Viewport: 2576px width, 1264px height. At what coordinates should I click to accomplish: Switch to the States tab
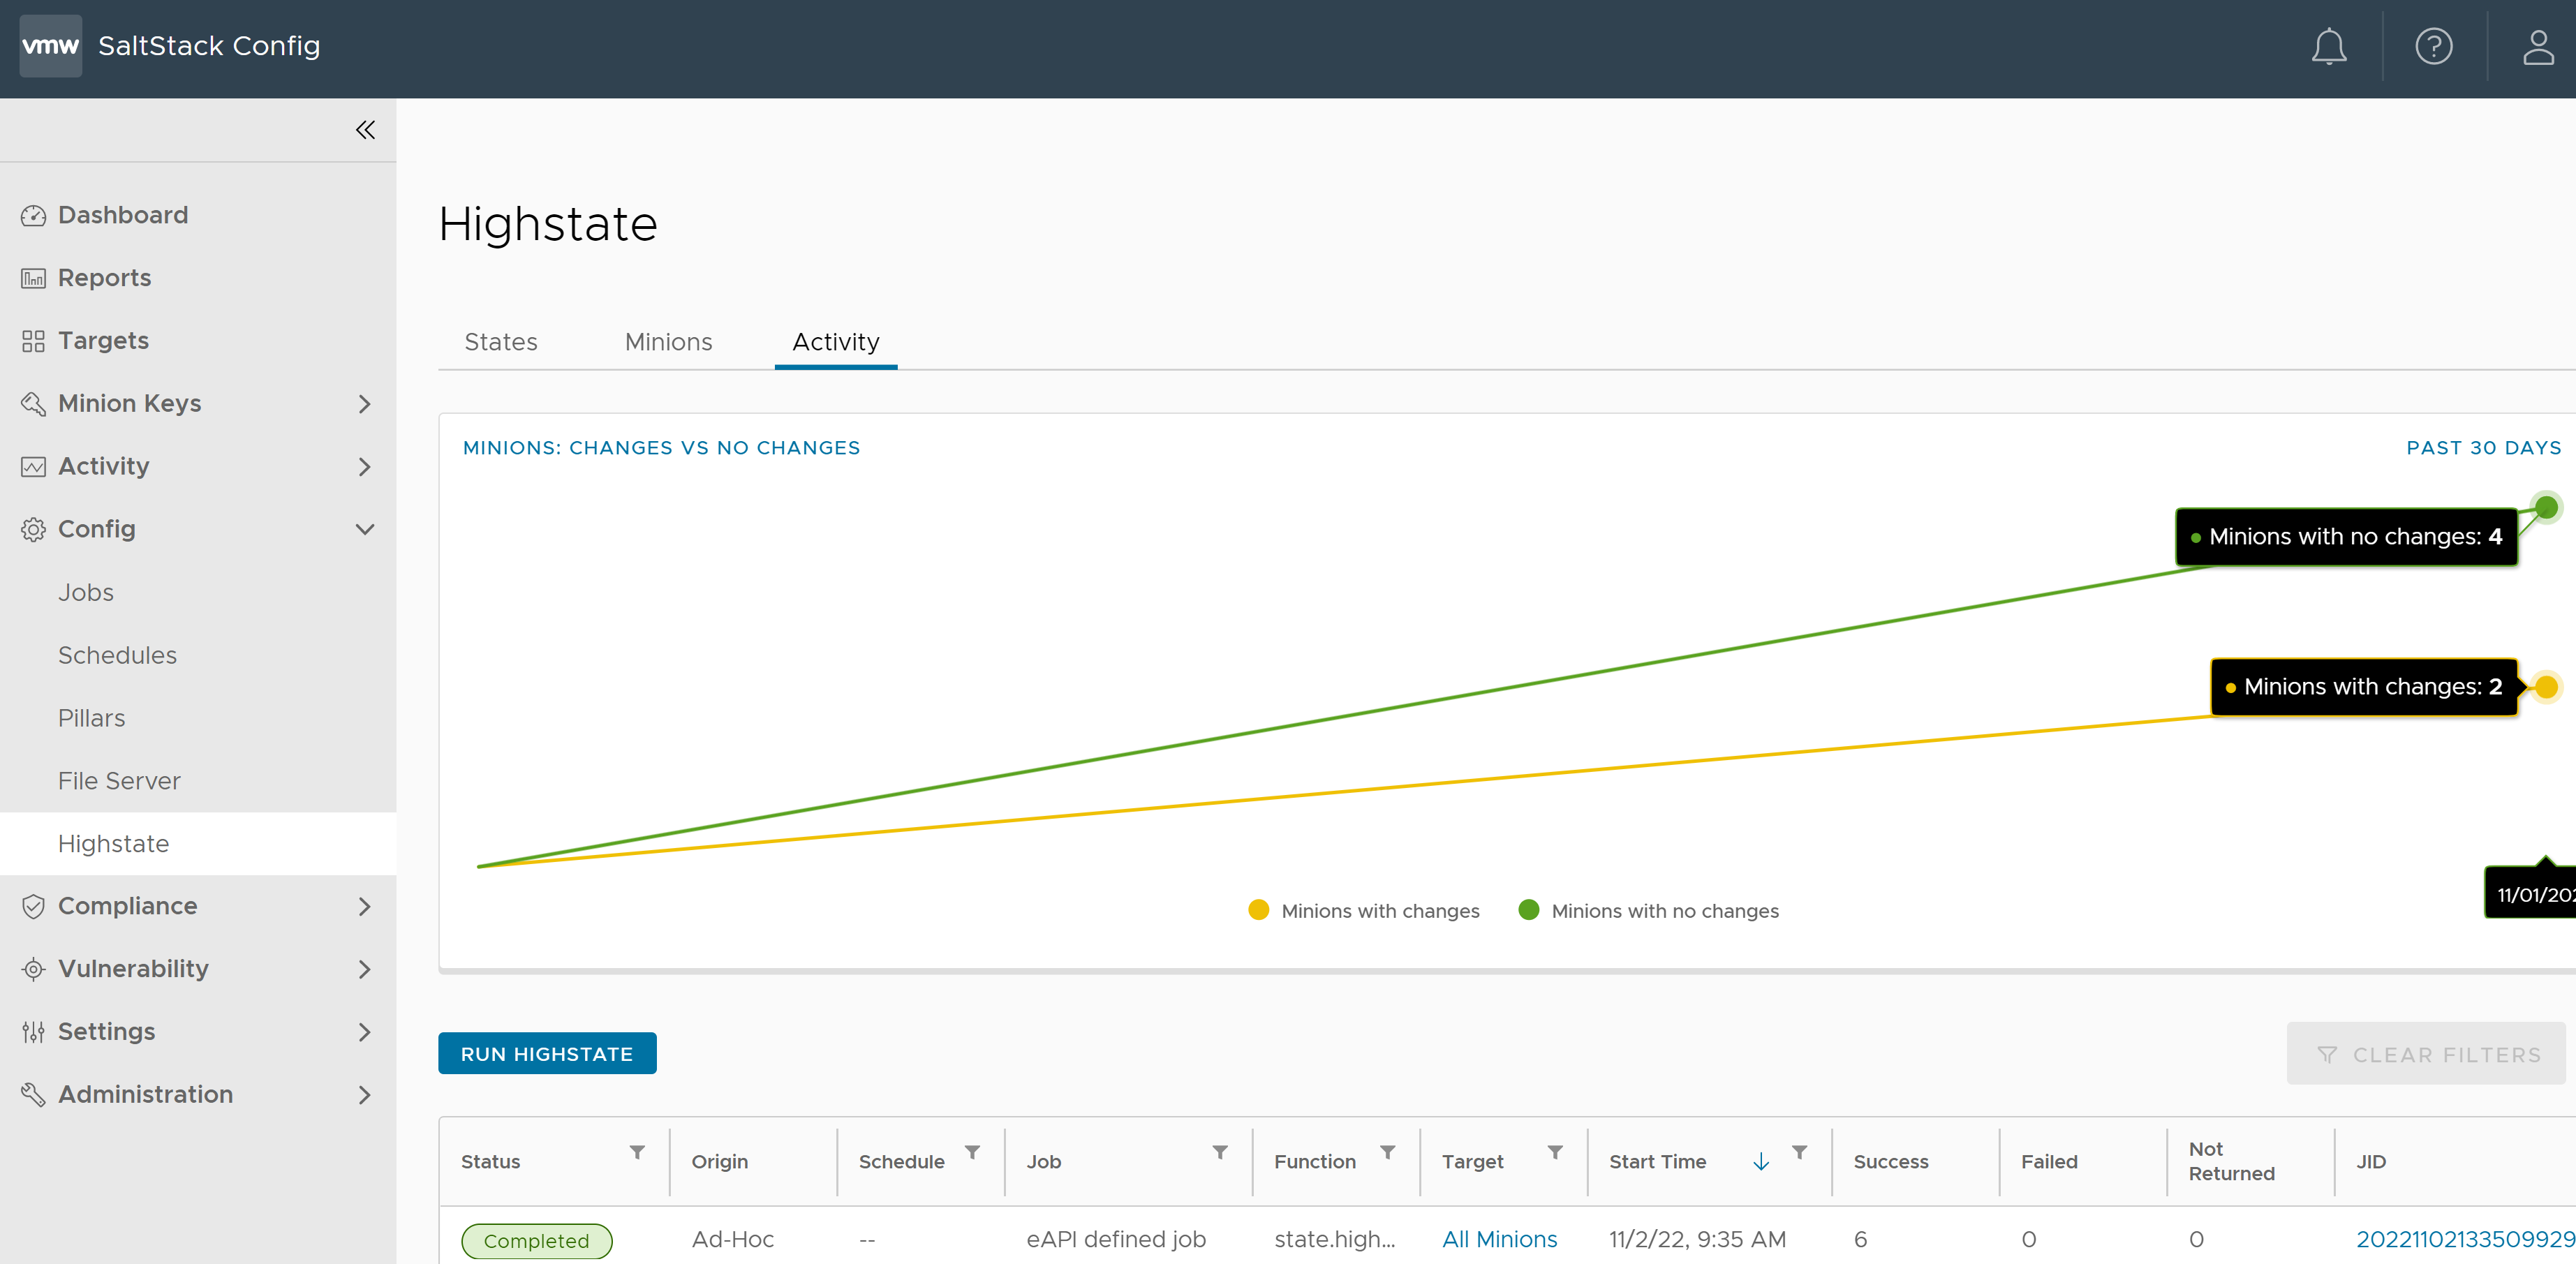(498, 341)
